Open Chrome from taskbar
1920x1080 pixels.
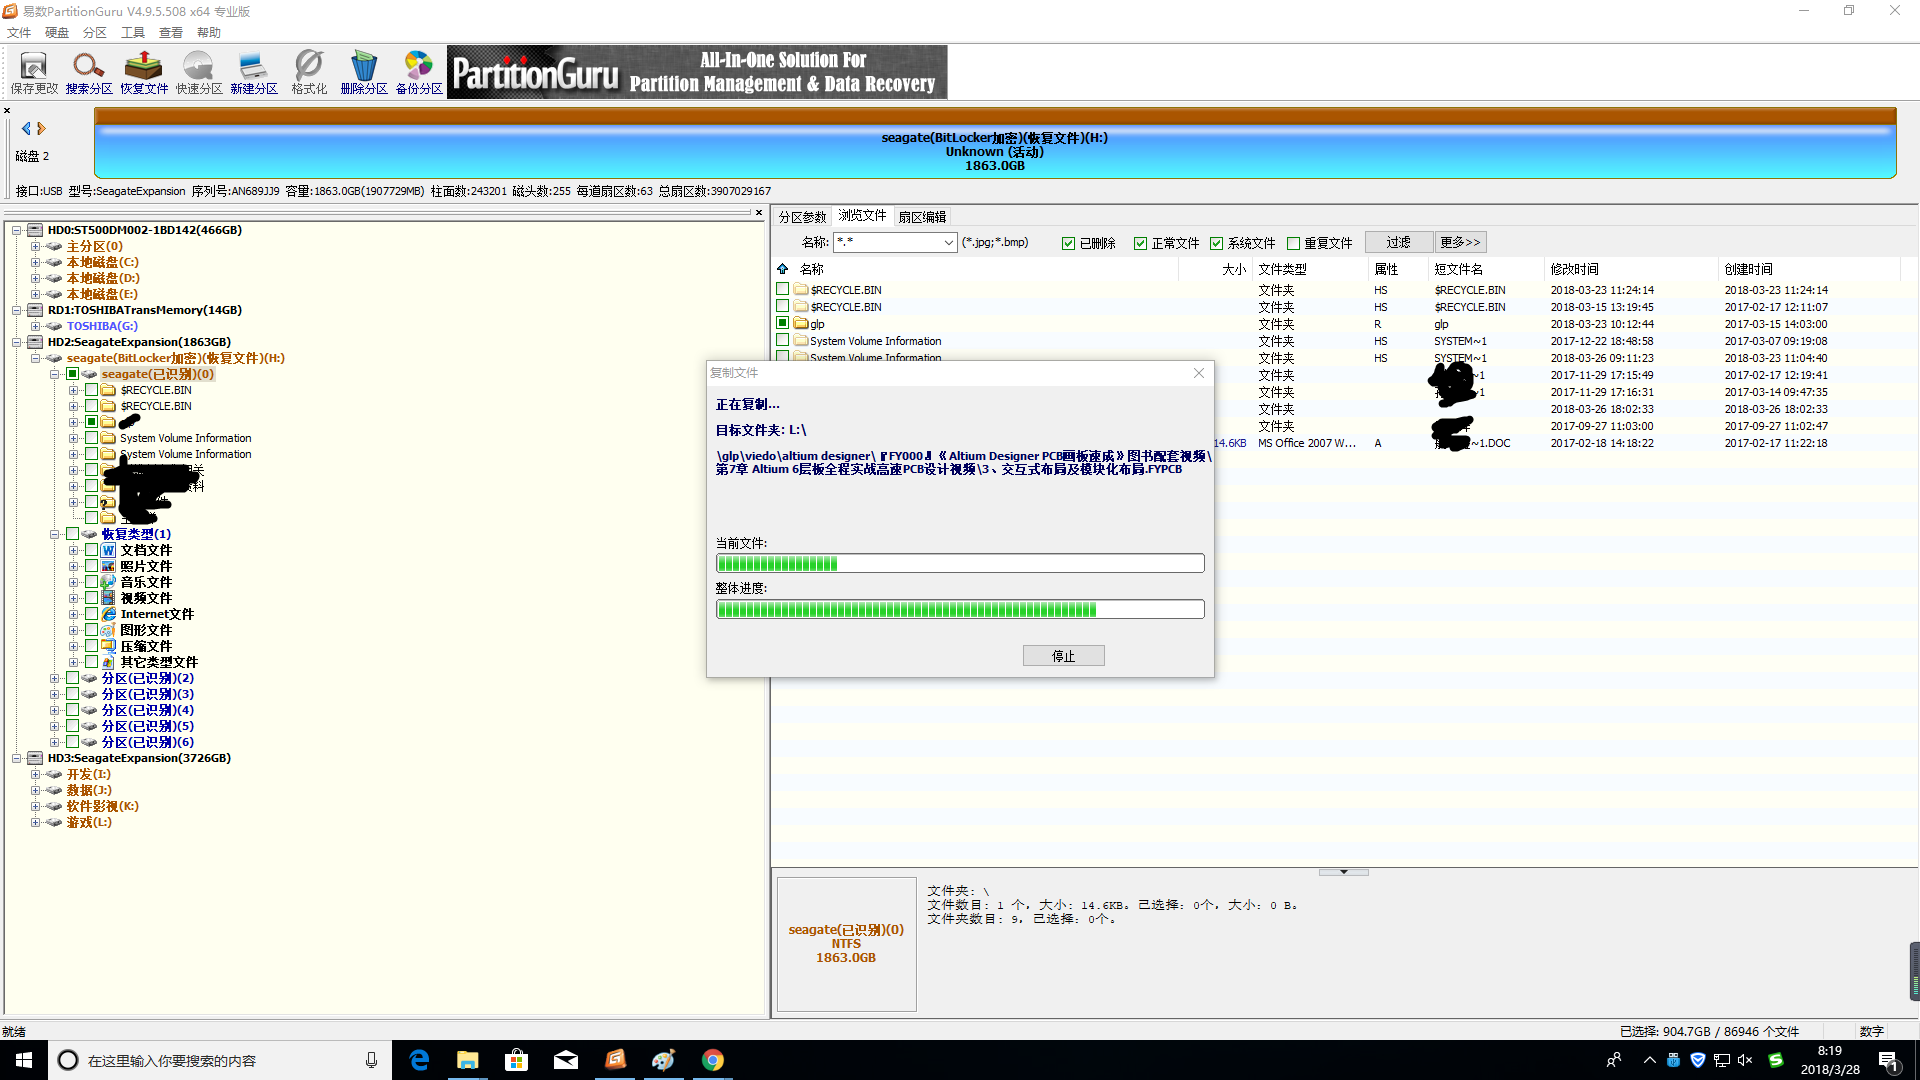[x=713, y=1060]
